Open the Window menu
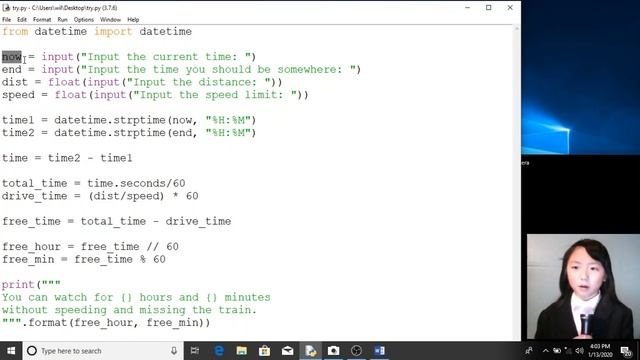This screenshot has width=640, height=360. tap(110, 20)
